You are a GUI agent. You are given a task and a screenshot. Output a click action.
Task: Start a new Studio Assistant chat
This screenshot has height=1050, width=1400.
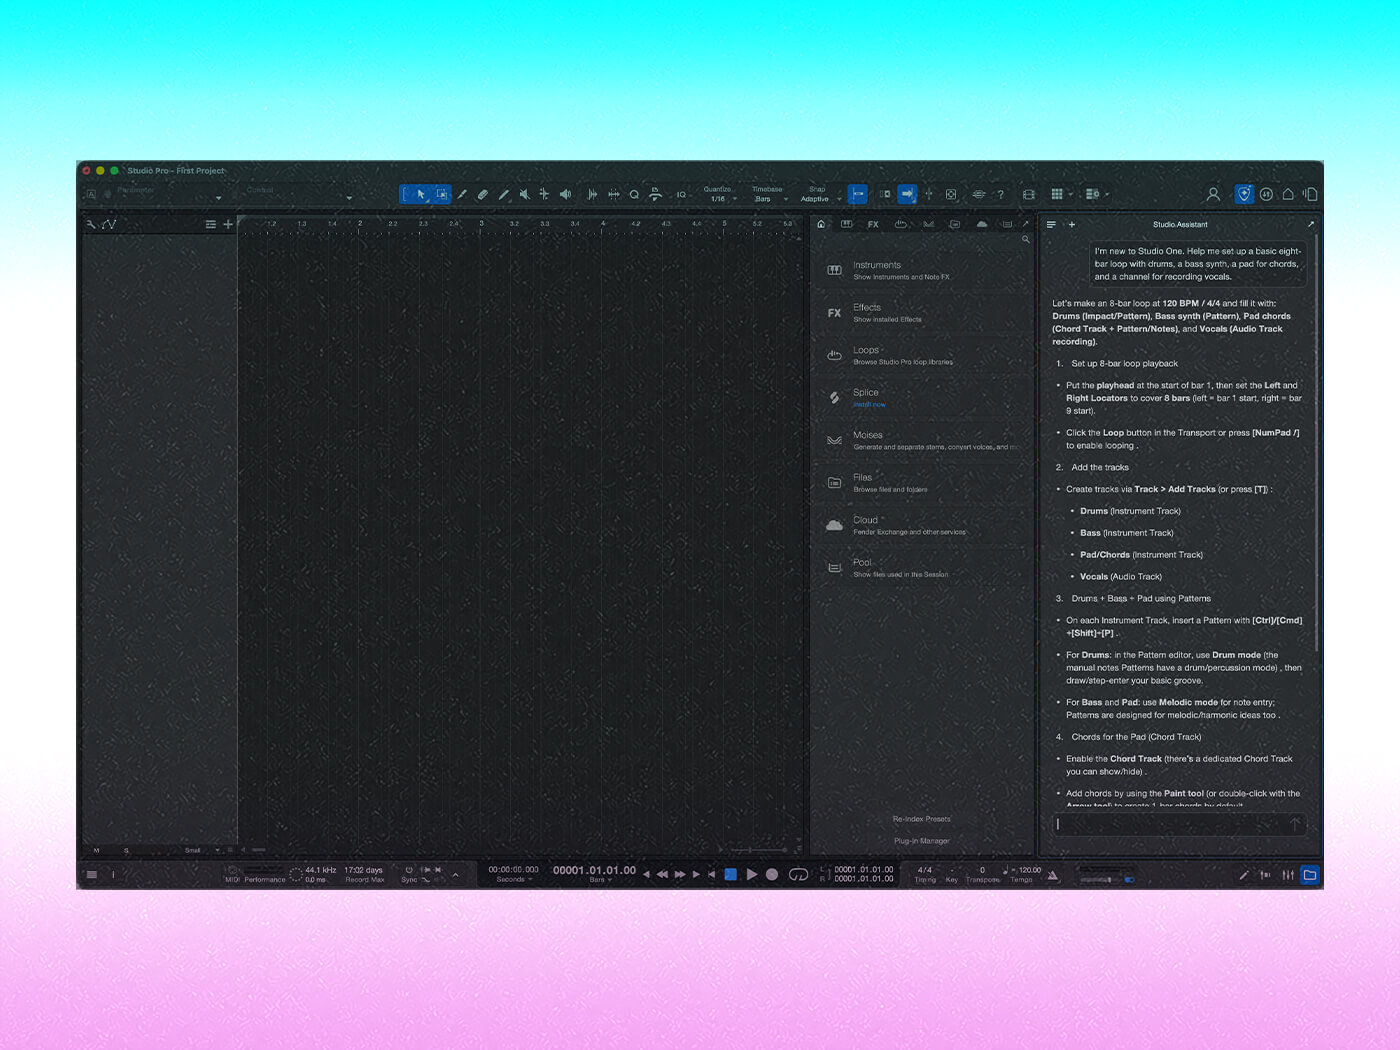[1072, 224]
